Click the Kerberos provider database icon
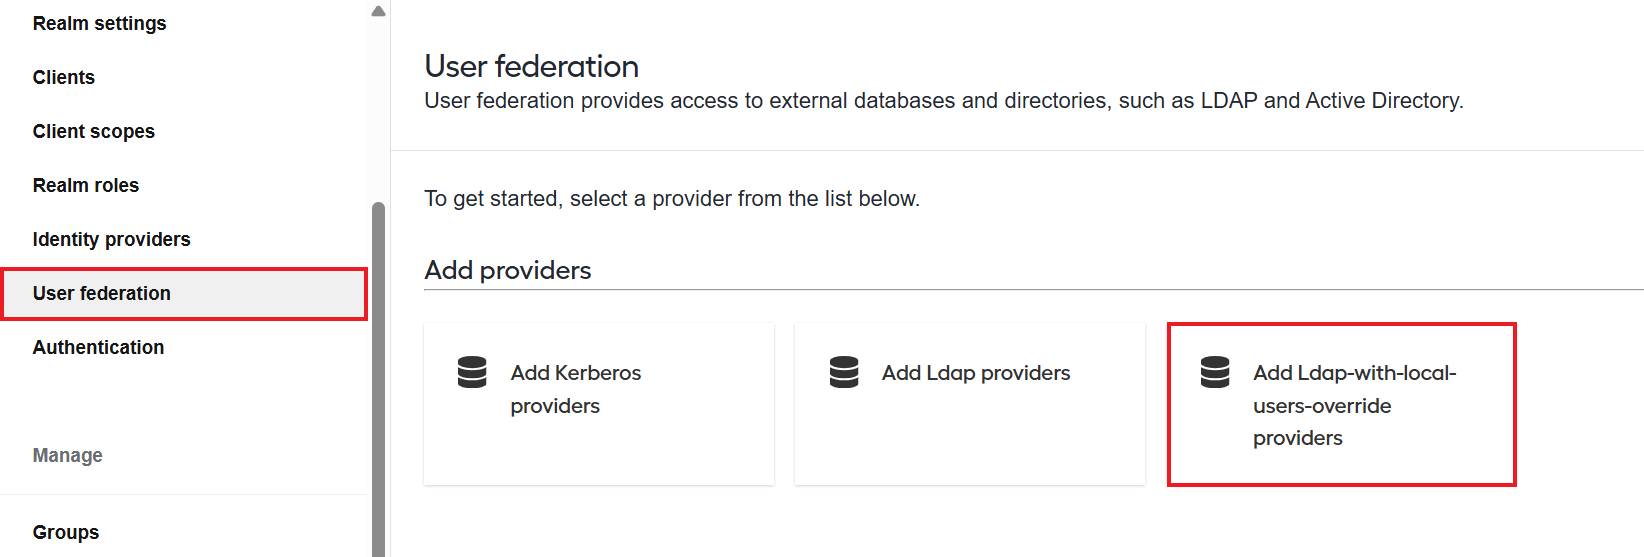The height and width of the screenshot is (557, 1644). 472,372
